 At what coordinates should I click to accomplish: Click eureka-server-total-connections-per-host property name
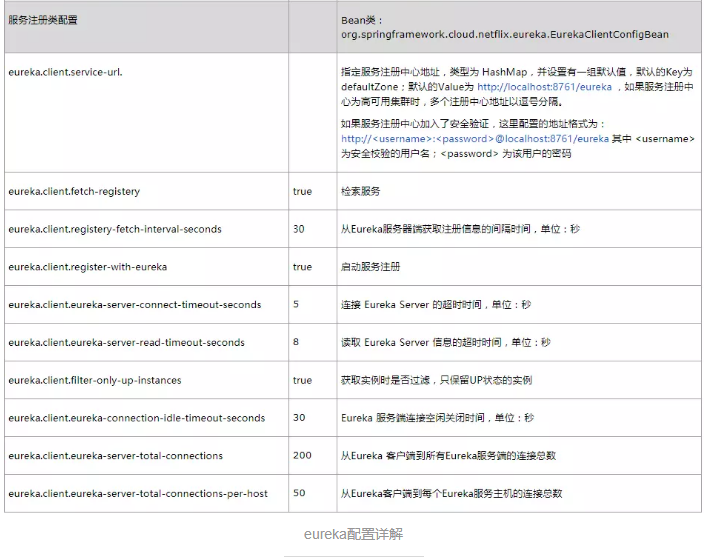tap(137, 493)
